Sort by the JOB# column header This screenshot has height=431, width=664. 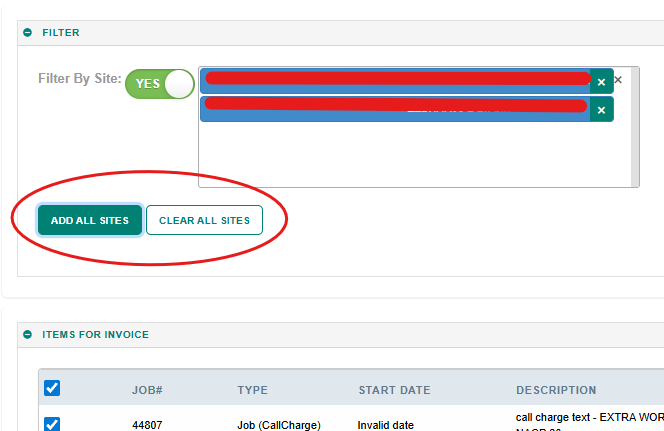[x=147, y=390]
